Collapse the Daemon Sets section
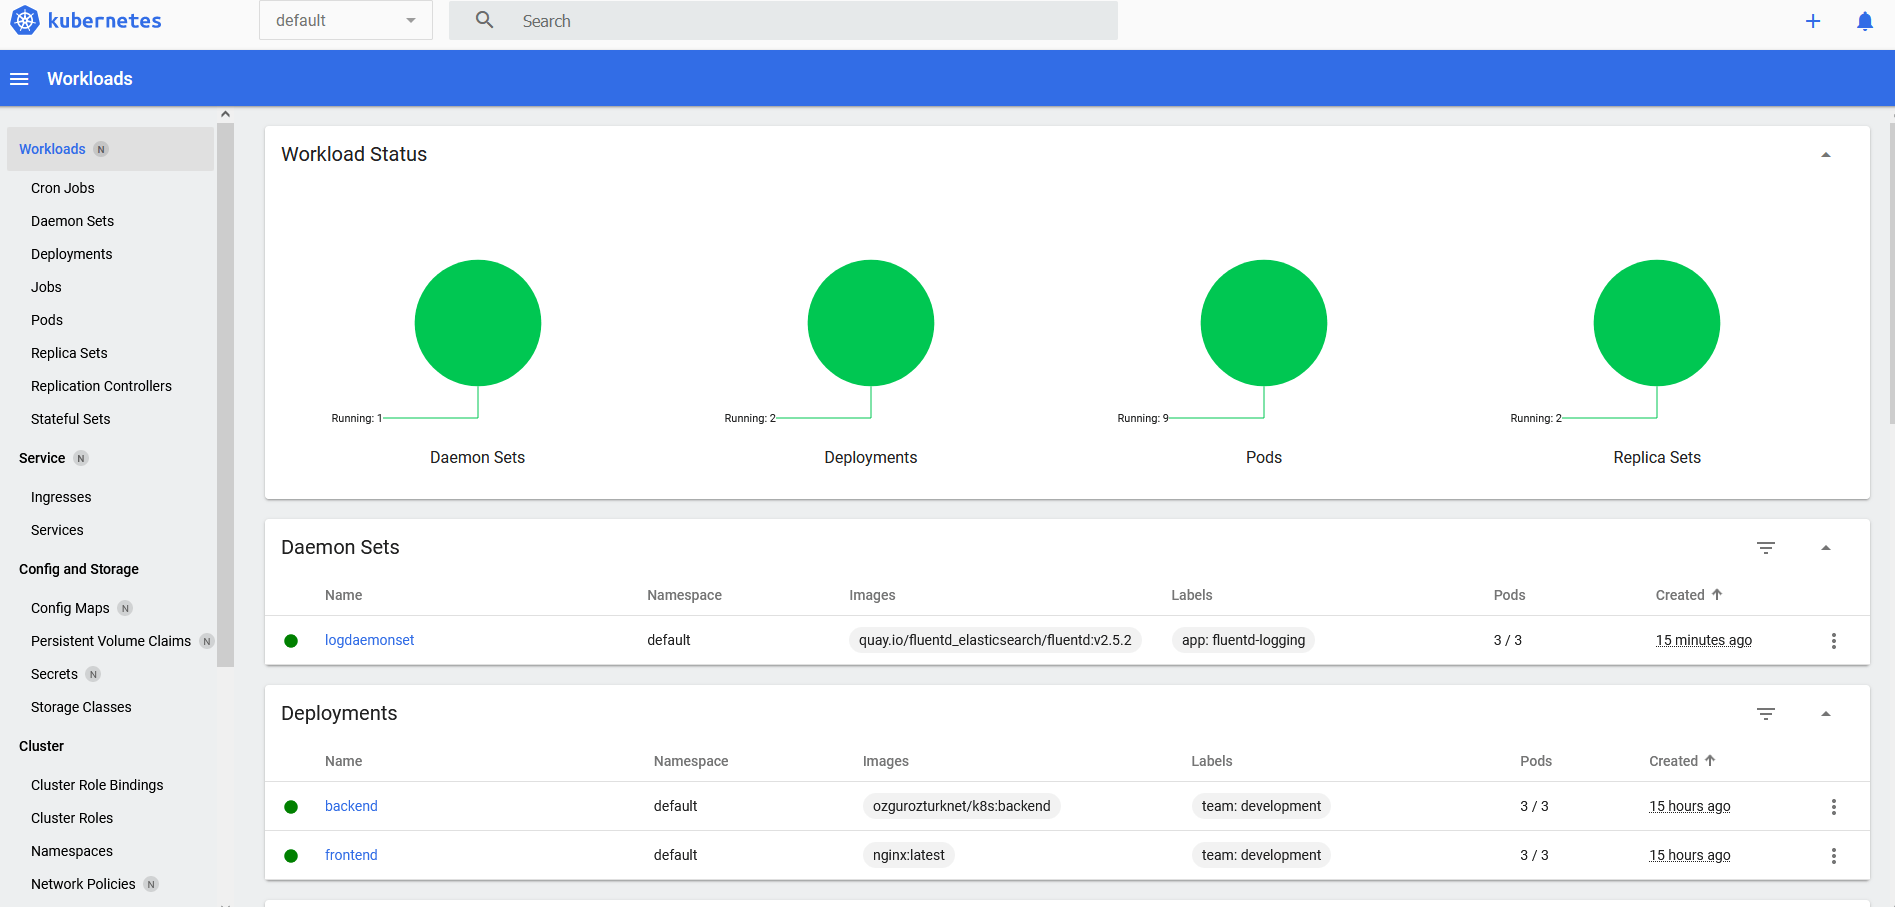1895x907 pixels. (1826, 547)
